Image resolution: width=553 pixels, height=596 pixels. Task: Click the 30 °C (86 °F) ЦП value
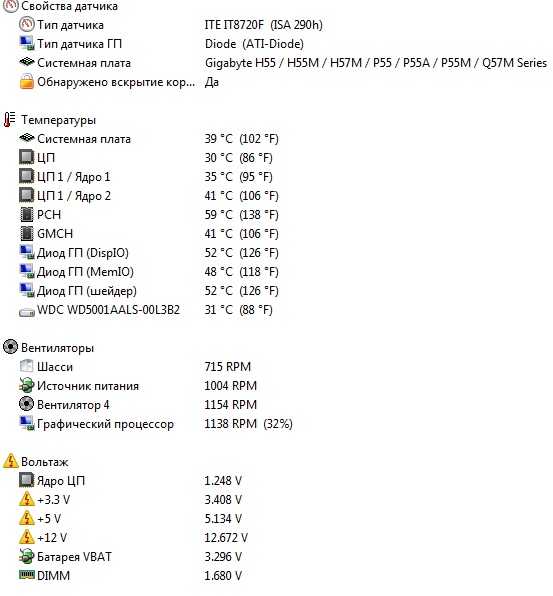239,158
